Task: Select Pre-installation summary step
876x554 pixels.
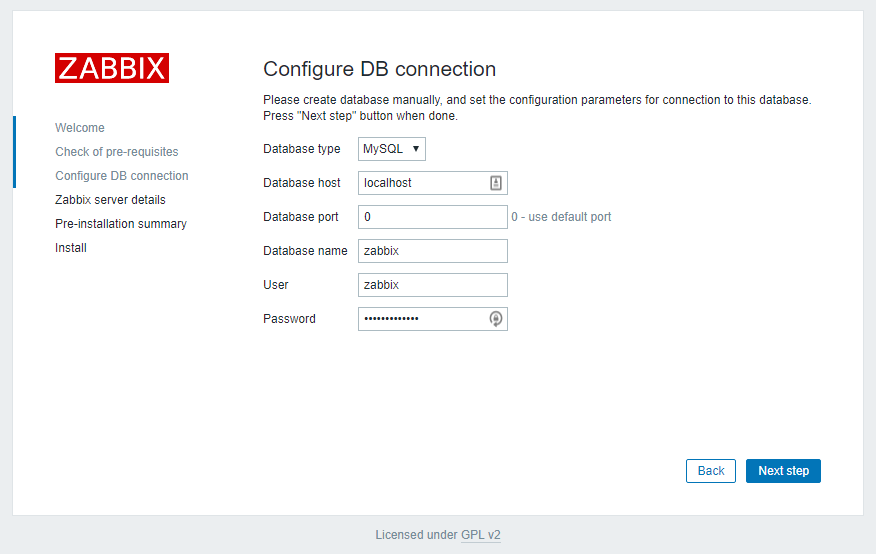Action: pyautogui.click(x=121, y=224)
